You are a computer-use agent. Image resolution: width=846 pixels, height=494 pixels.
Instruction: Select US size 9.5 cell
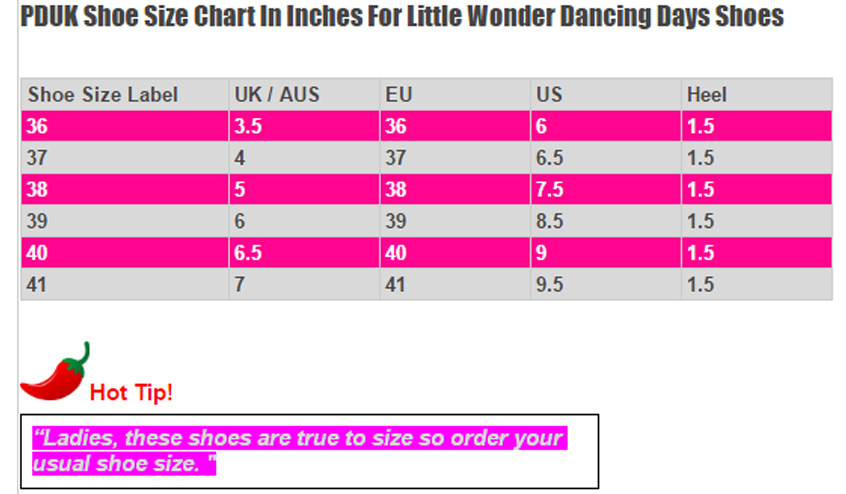point(606,284)
